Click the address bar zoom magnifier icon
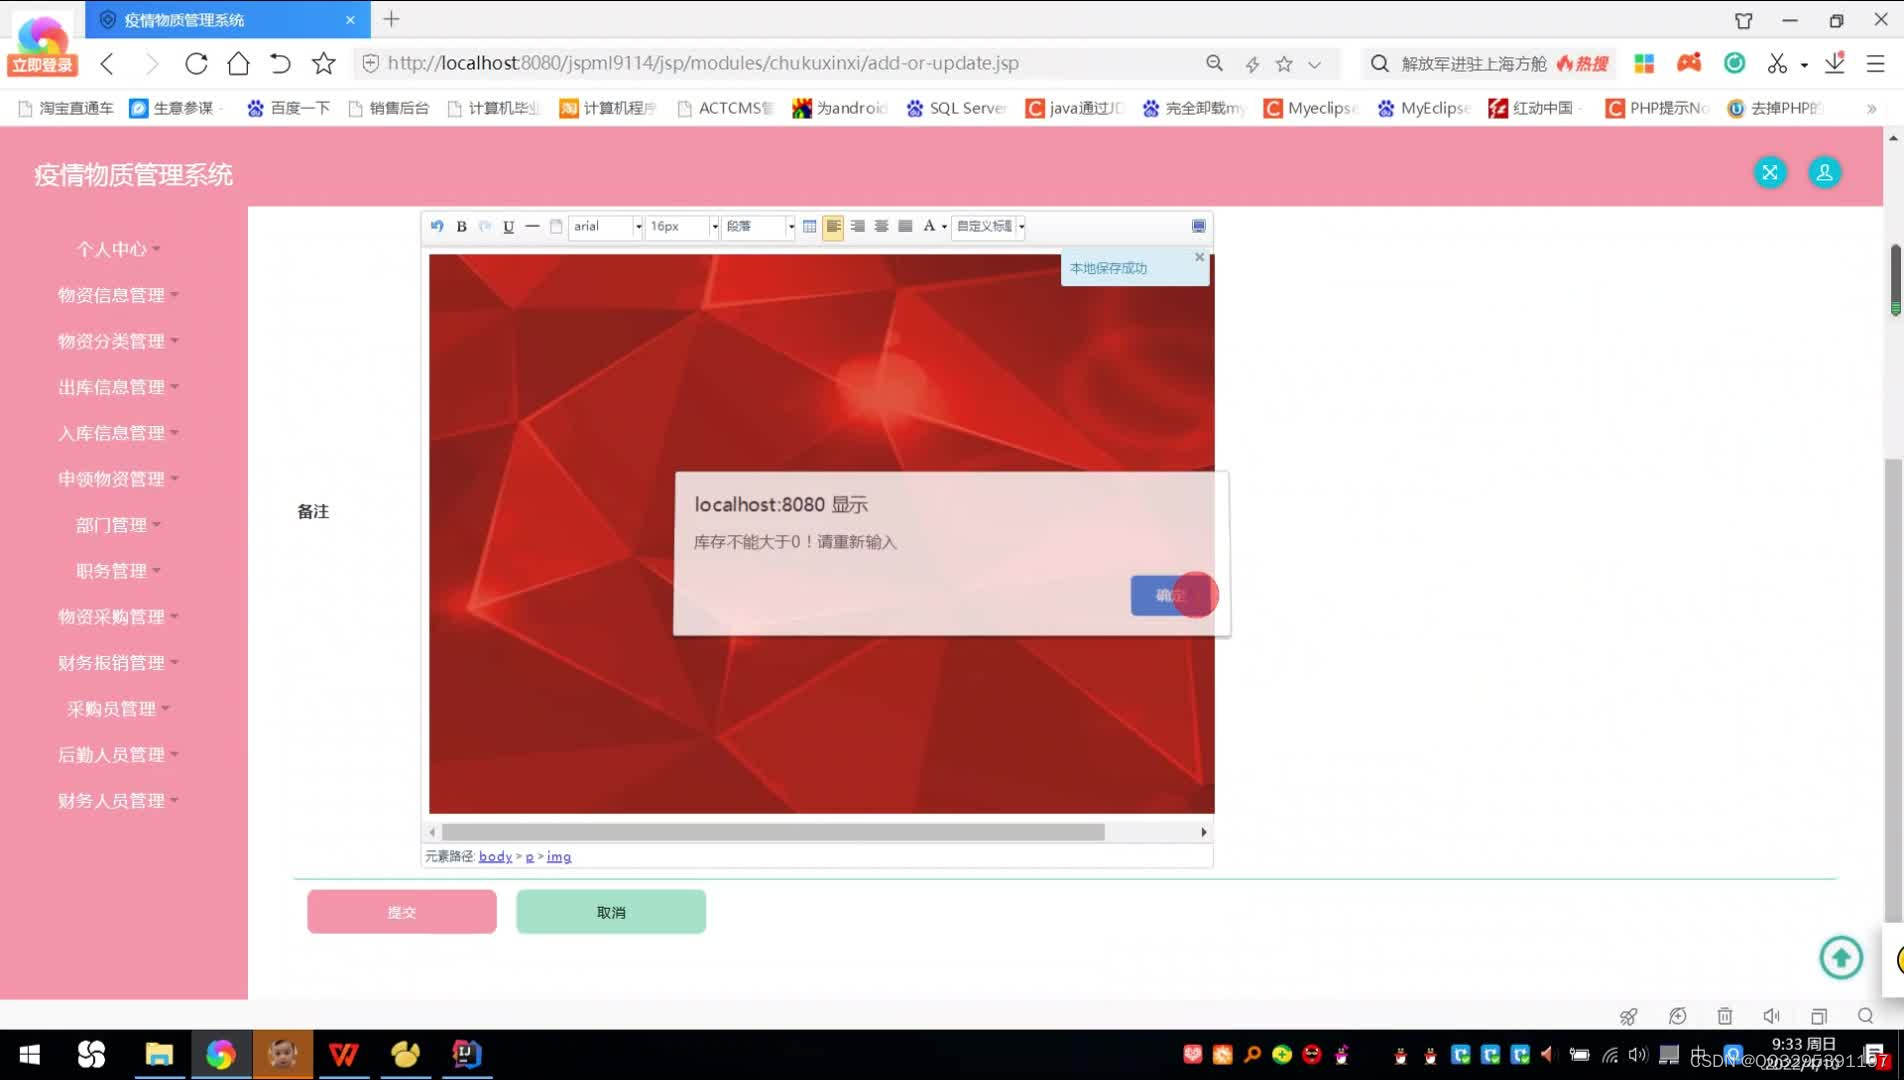1904x1080 pixels. [x=1214, y=63]
